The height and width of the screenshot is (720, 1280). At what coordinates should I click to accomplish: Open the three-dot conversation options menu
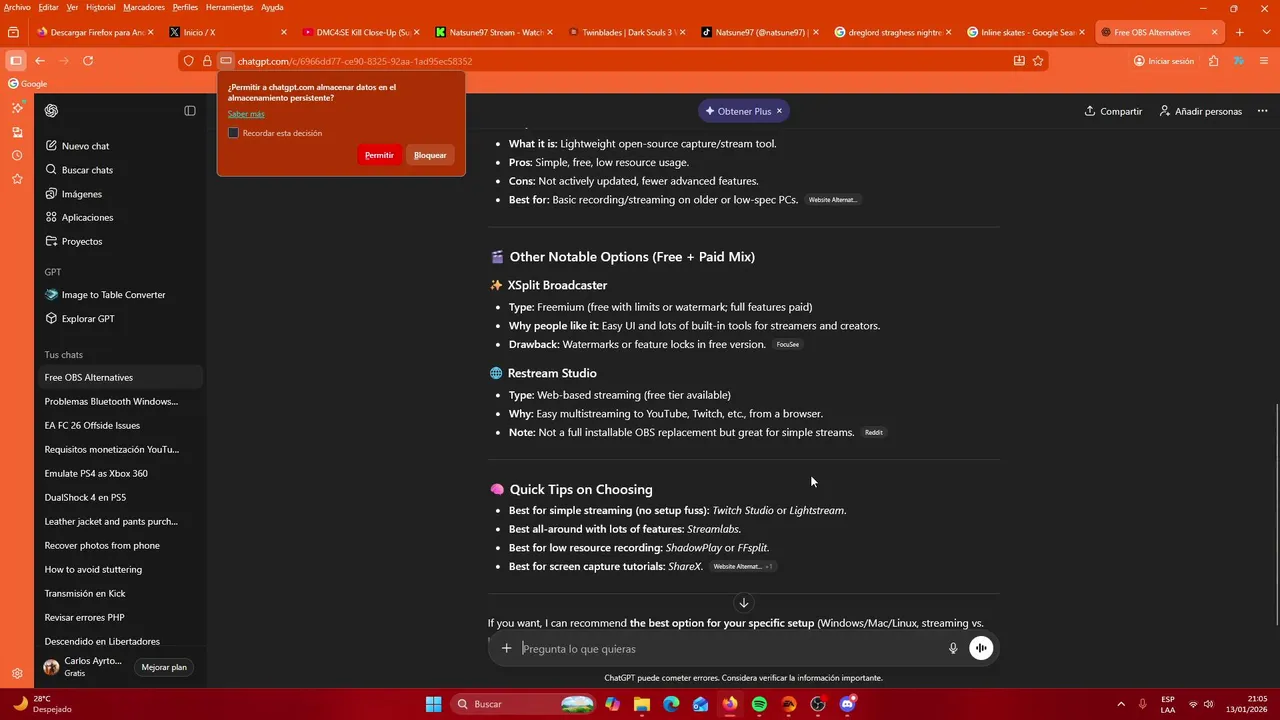[1262, 111]
